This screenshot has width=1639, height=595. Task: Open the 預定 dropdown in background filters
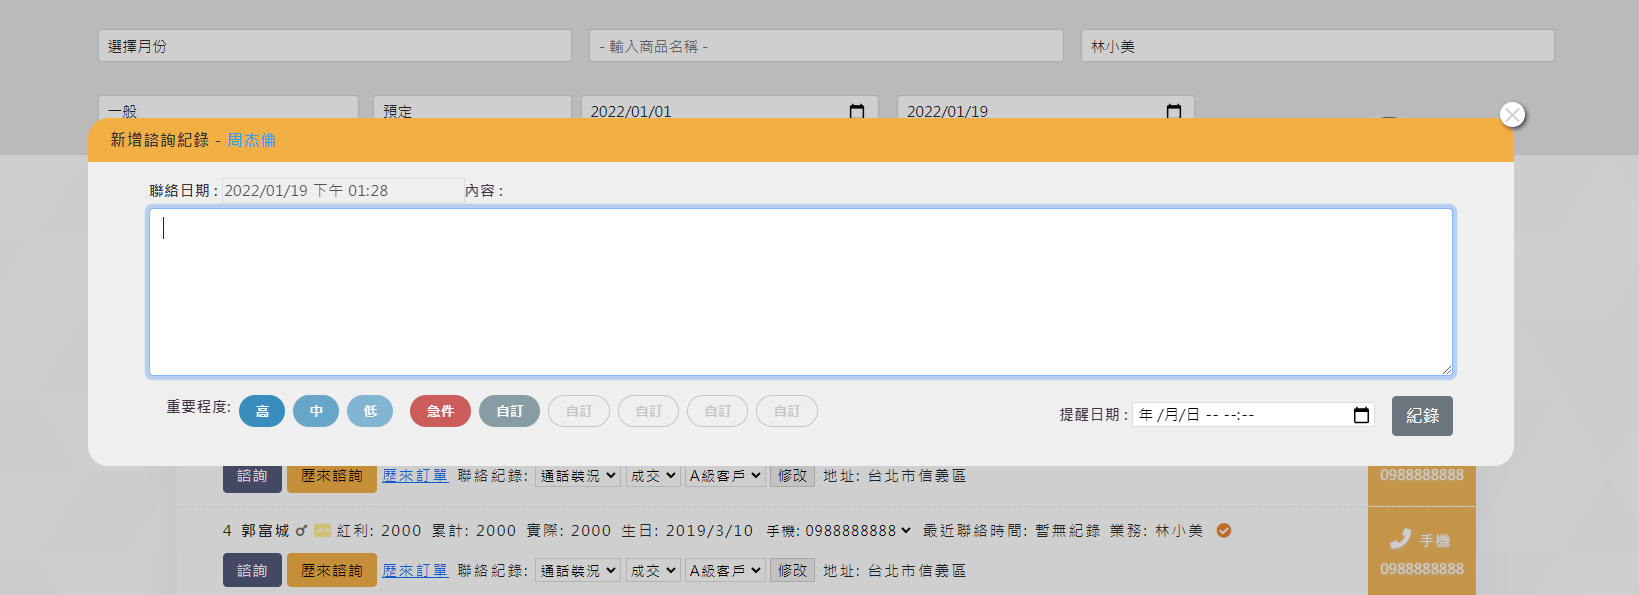[472, 107]
